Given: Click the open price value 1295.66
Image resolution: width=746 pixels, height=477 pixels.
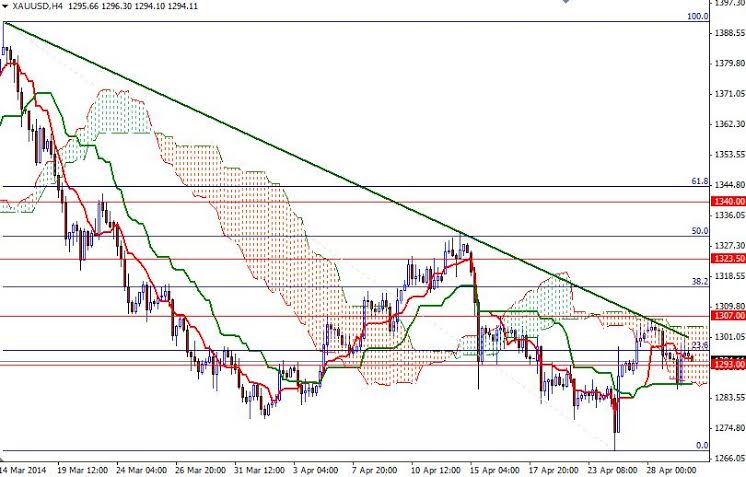Looking at the screenshot, I should [84, 6].
